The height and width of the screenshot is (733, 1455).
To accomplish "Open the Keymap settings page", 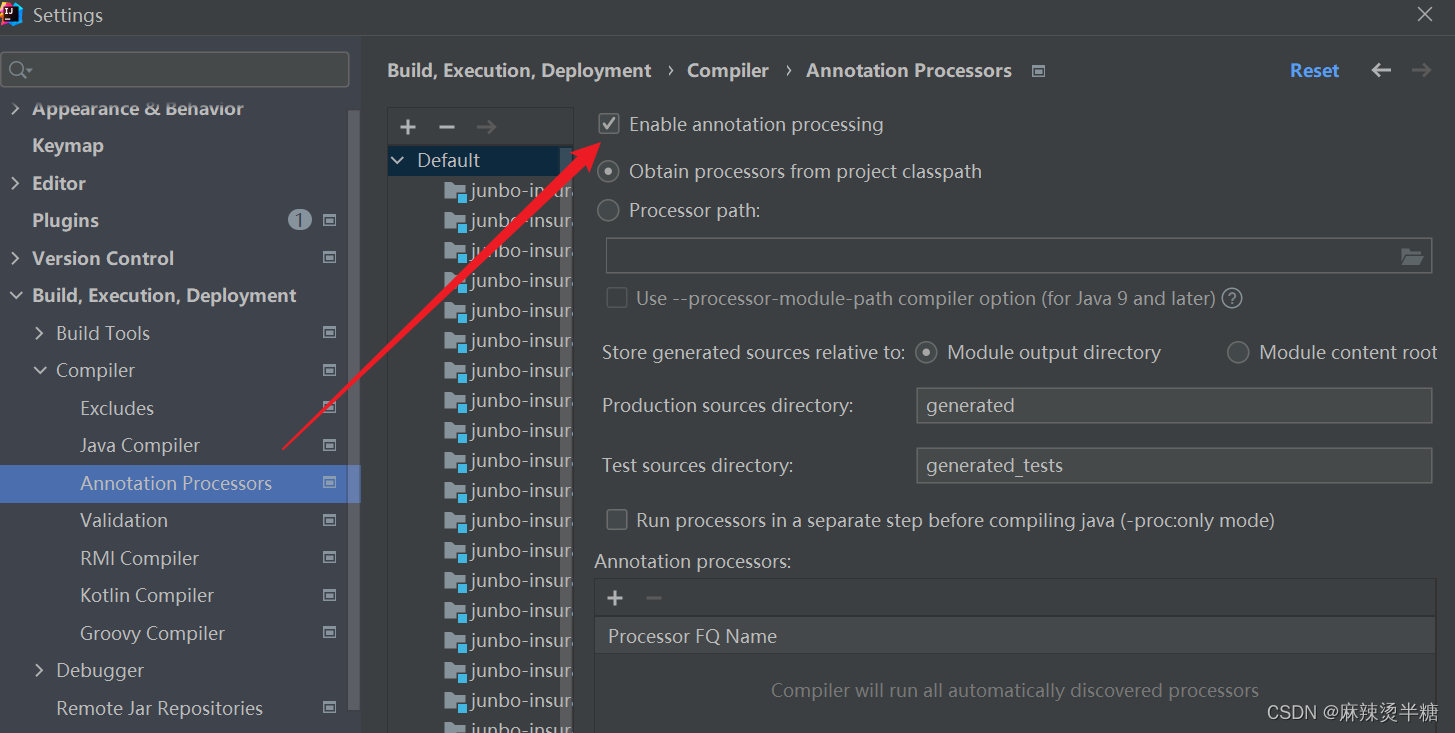I will point(68,146).
